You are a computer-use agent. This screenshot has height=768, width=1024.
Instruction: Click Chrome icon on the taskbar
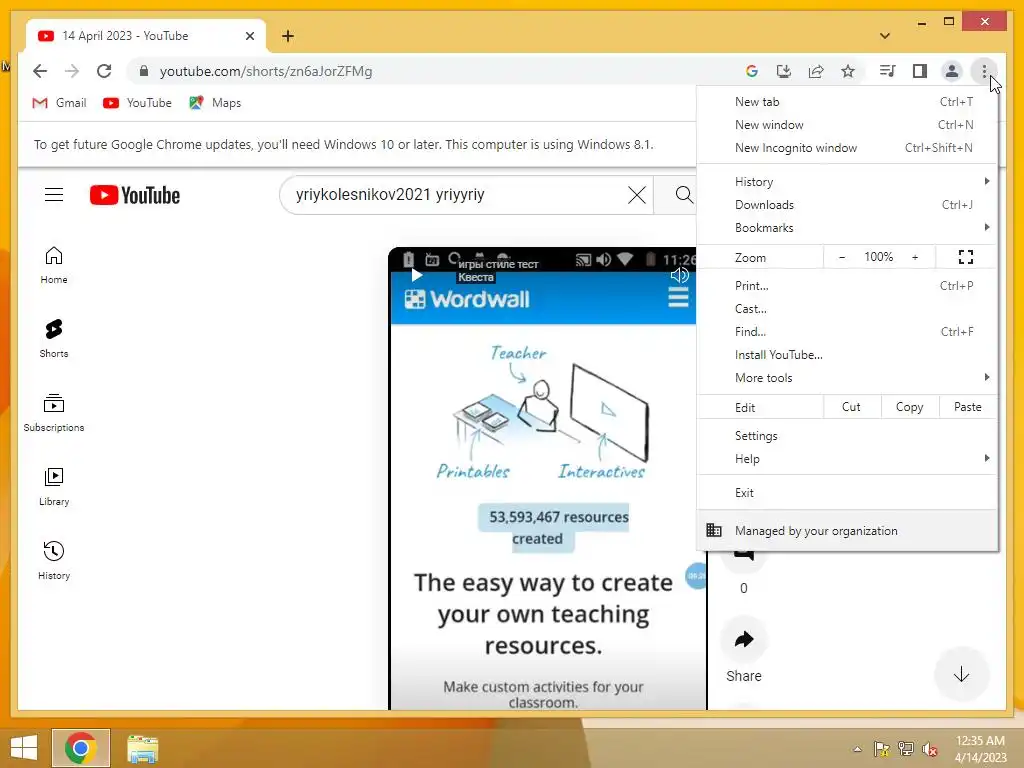click(81, 748)
